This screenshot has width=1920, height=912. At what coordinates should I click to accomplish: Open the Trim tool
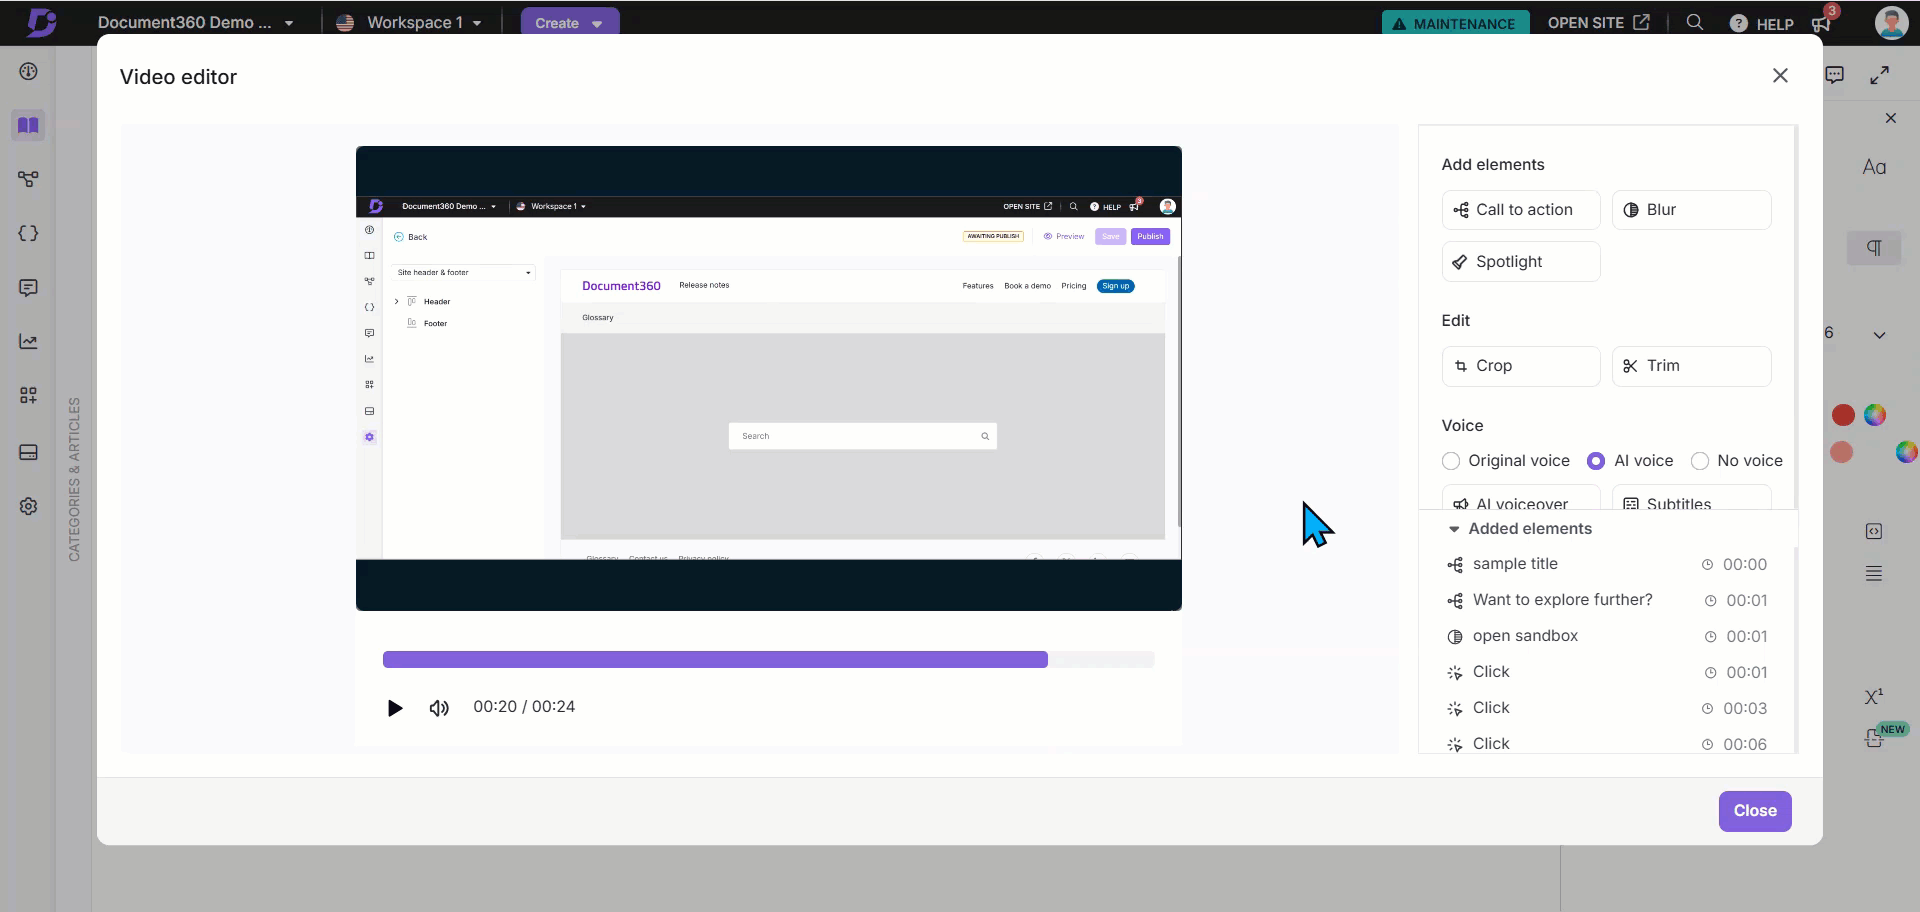click(x=1692, y=366)
